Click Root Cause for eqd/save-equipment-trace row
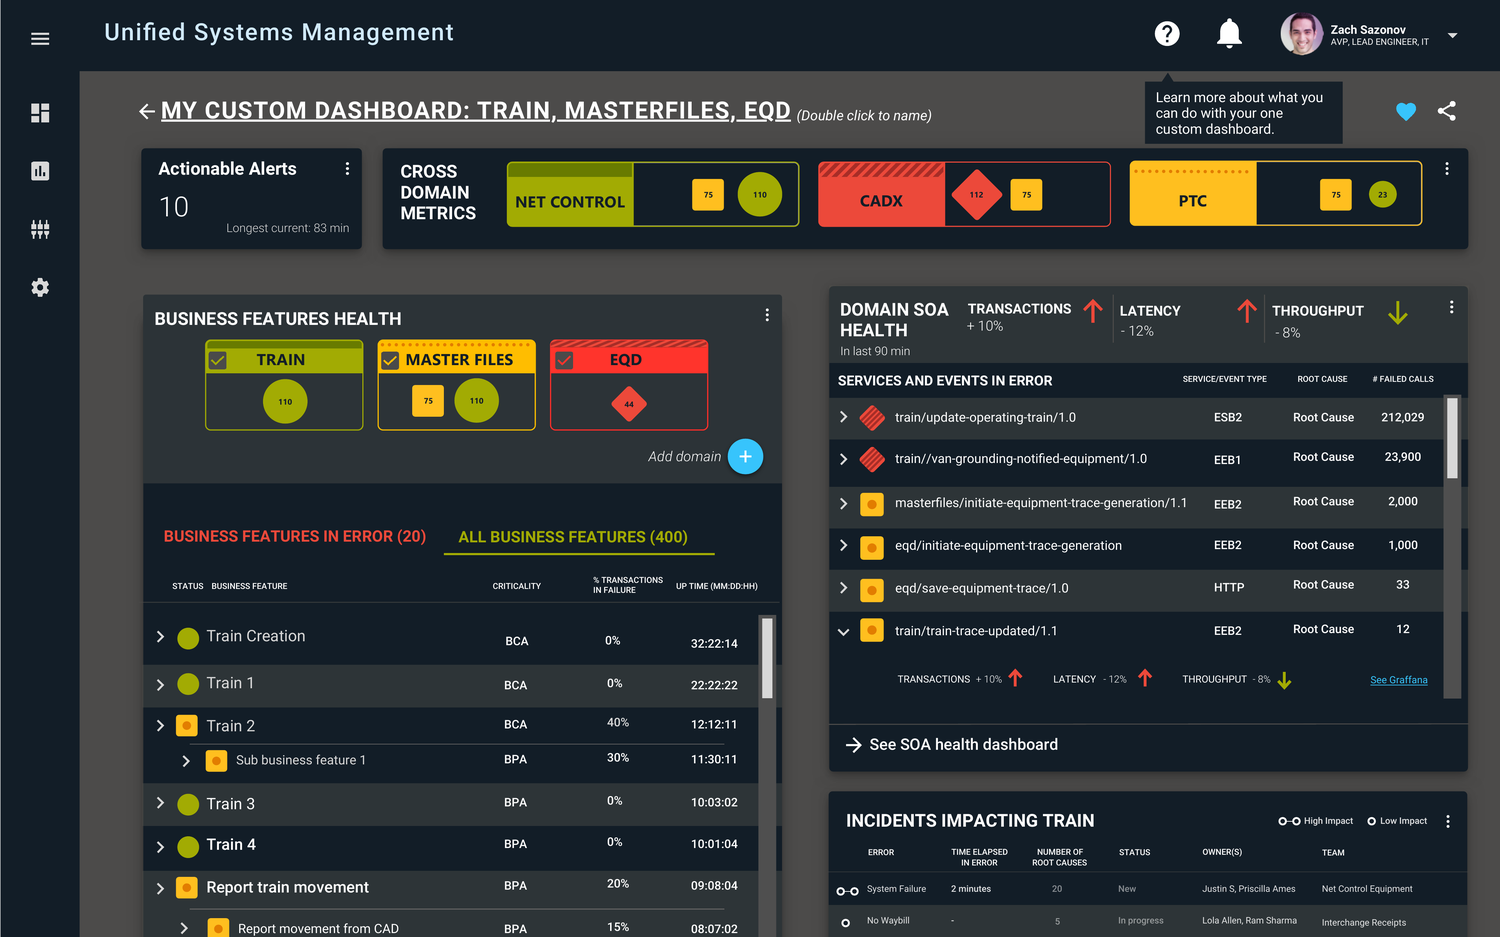The image size is (1500, 937). 1323,585
